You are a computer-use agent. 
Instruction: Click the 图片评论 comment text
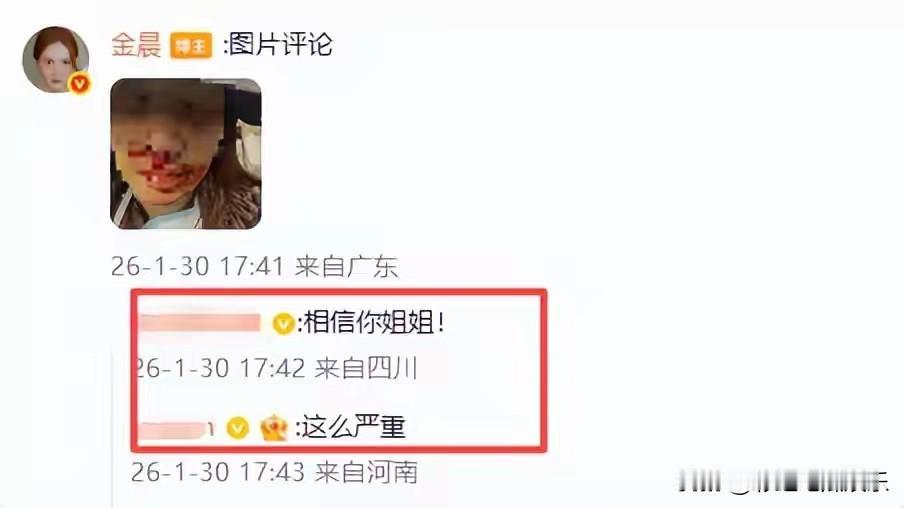tap(281, 45)
